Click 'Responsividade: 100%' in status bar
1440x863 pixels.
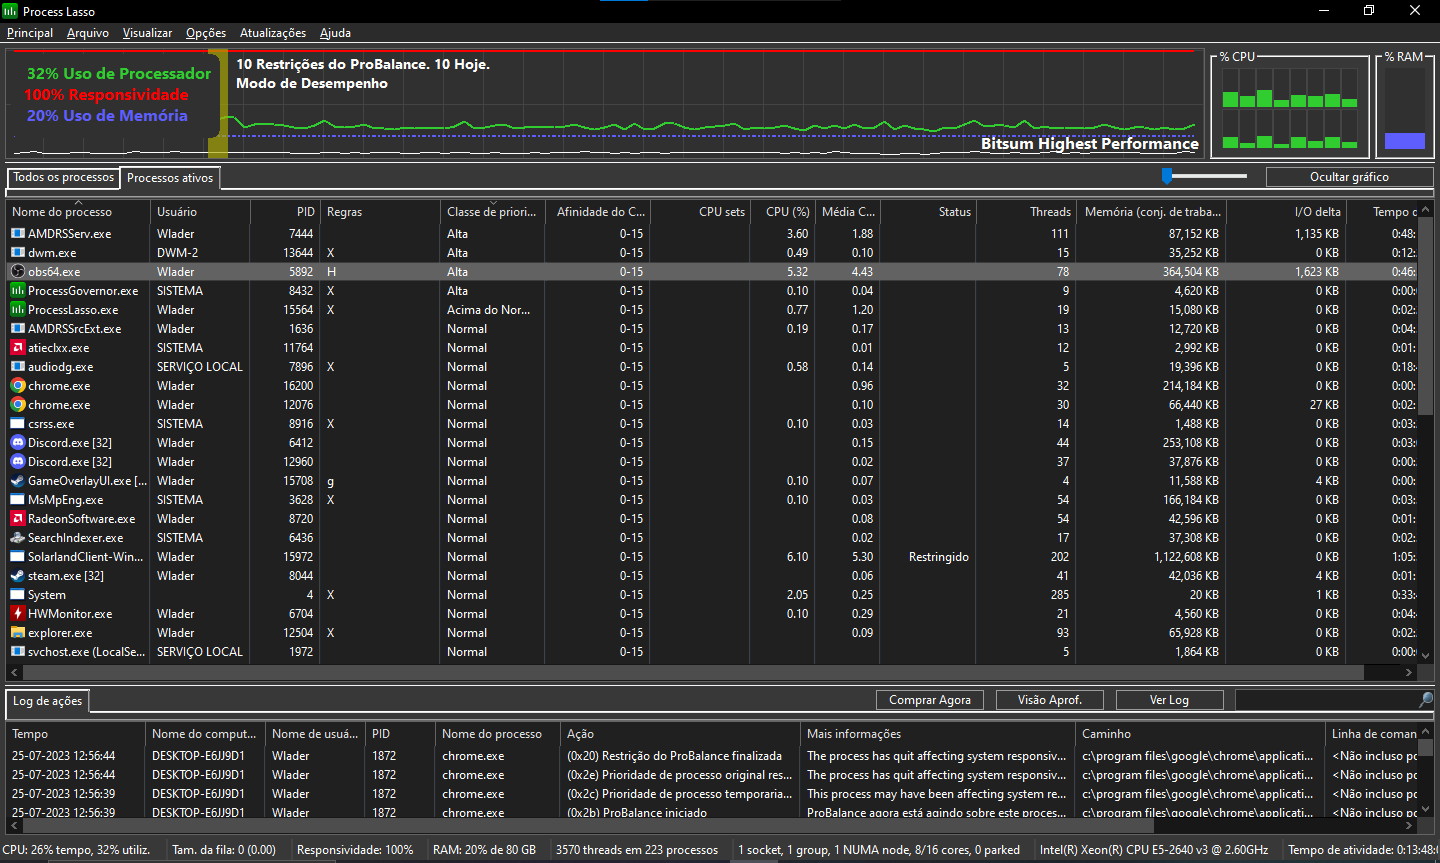[x=355, y=850]
